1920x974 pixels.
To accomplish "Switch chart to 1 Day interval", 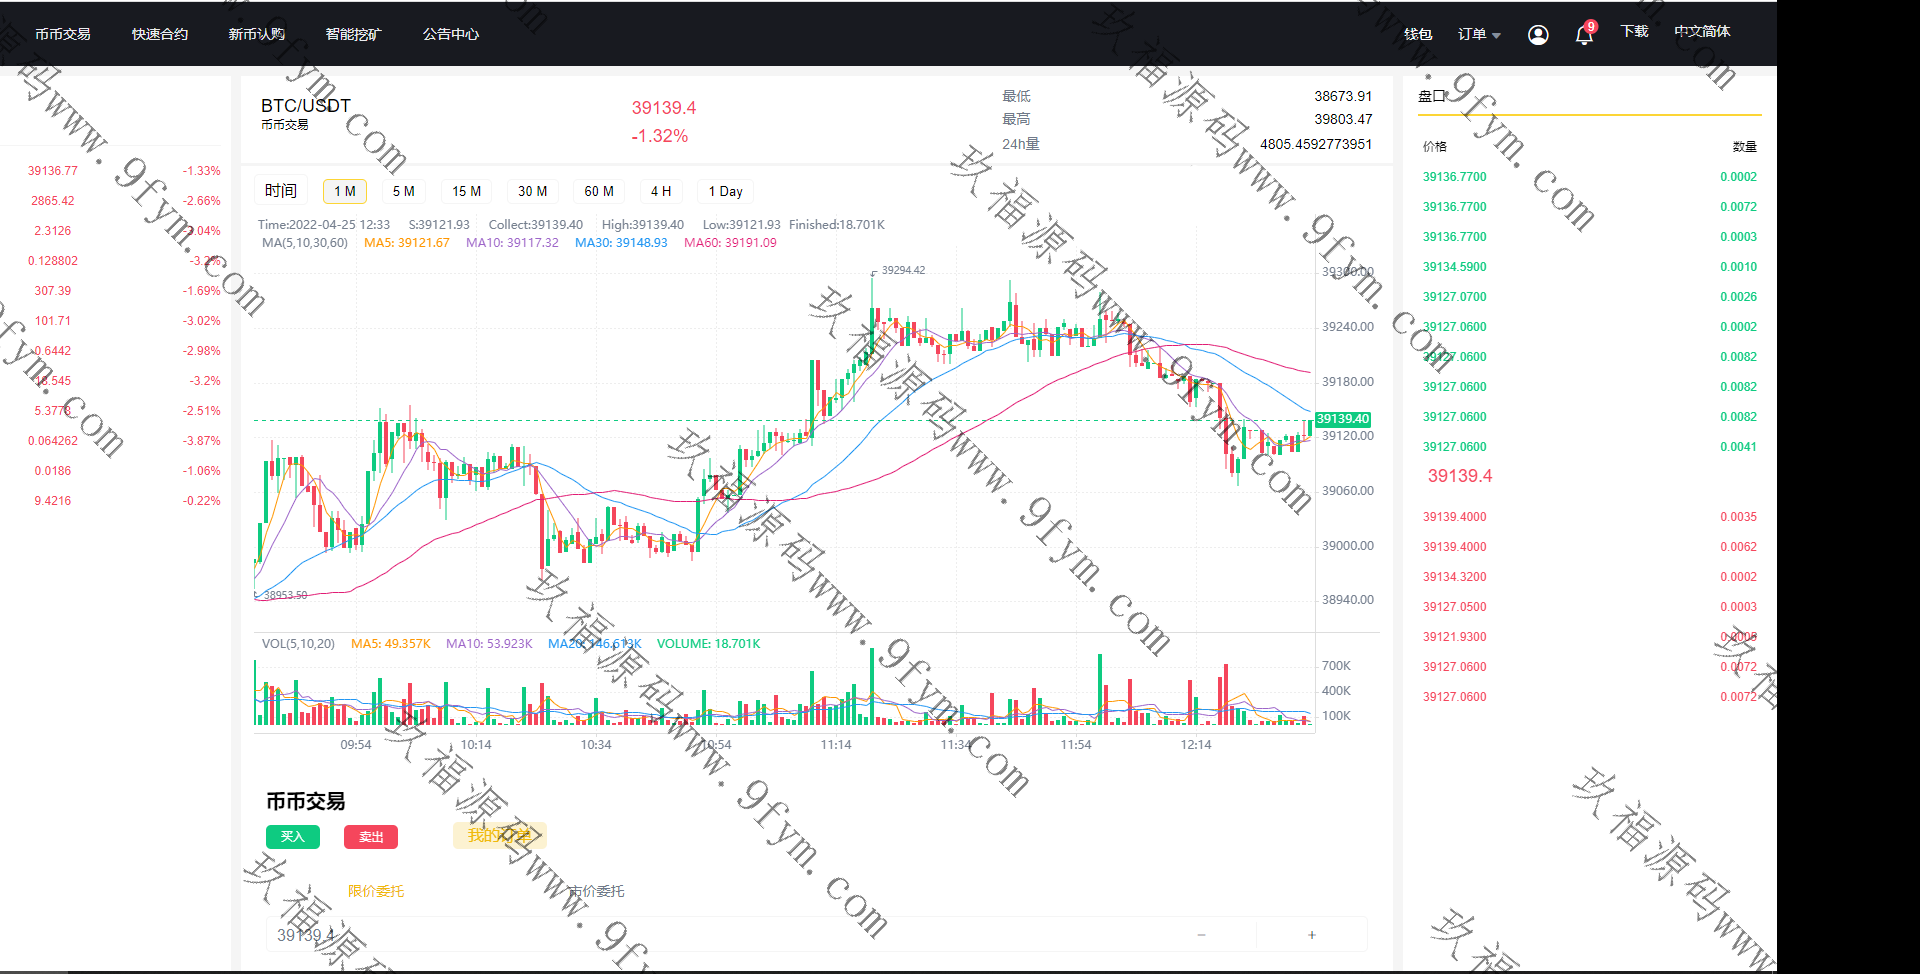I will [x=725, y=191].
